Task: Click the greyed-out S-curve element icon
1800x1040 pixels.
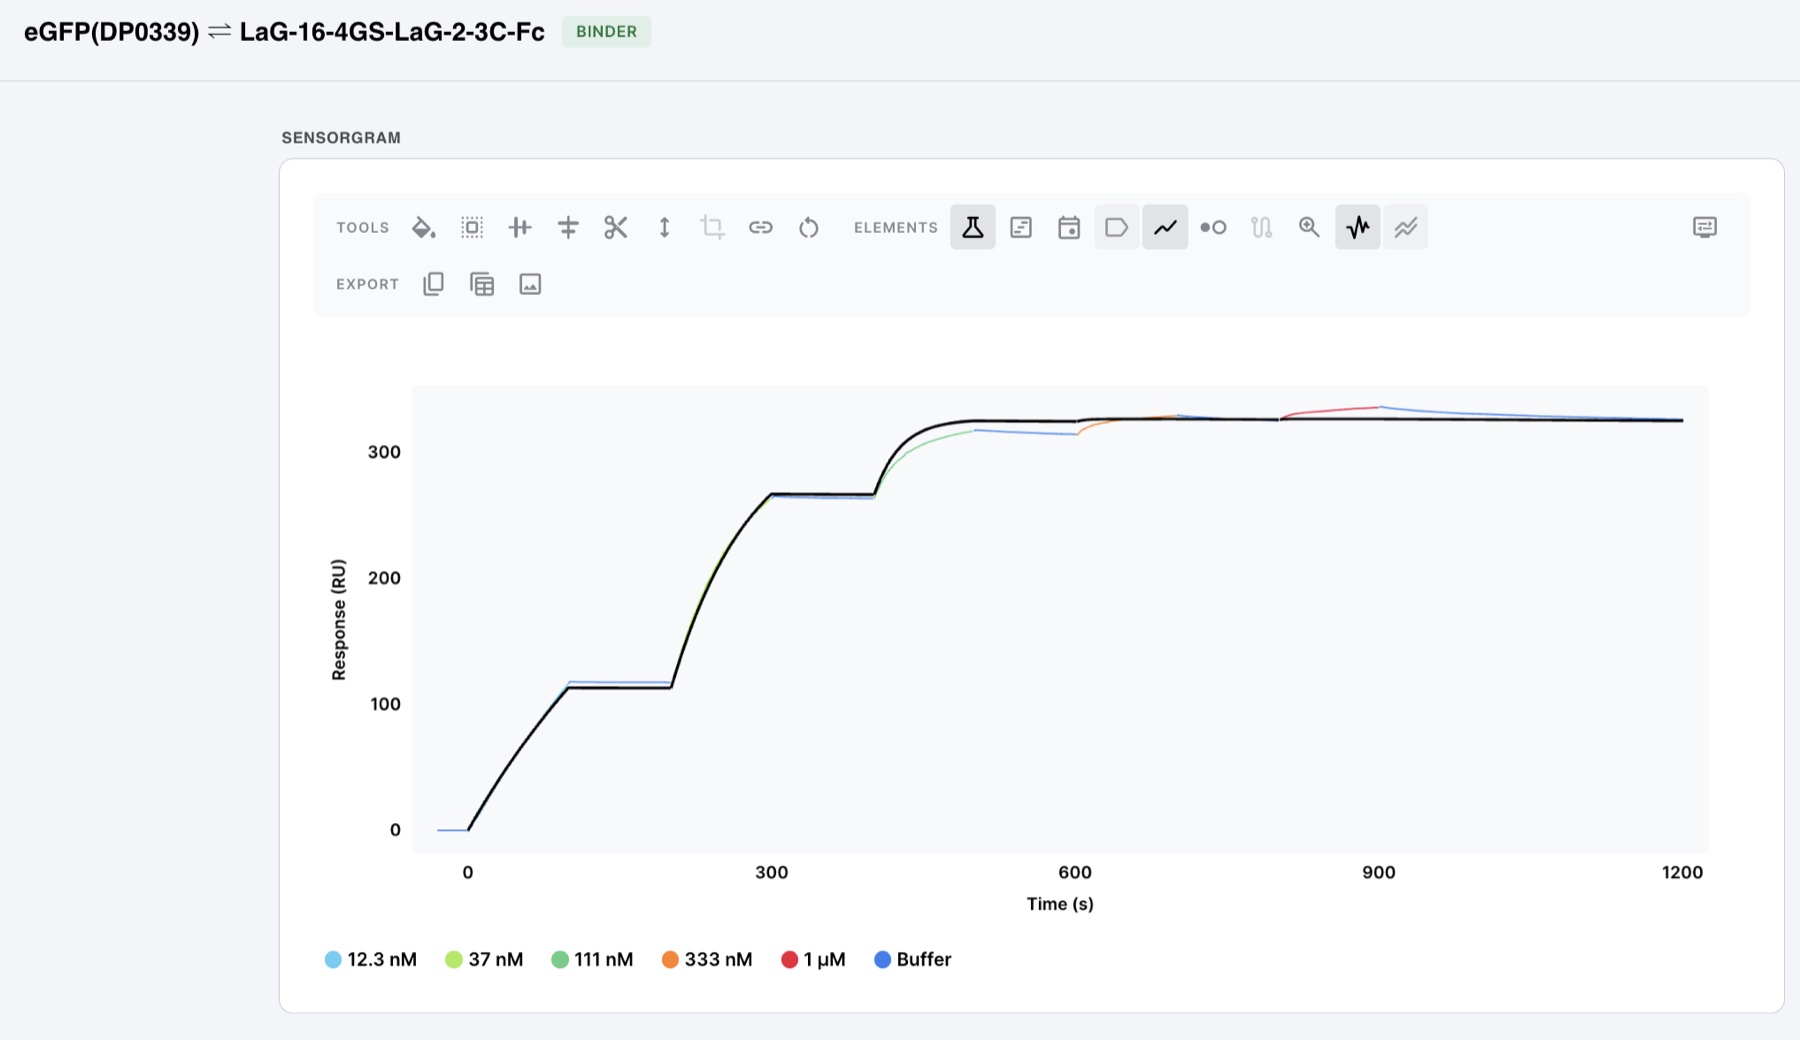Action: click(1261, 227)
